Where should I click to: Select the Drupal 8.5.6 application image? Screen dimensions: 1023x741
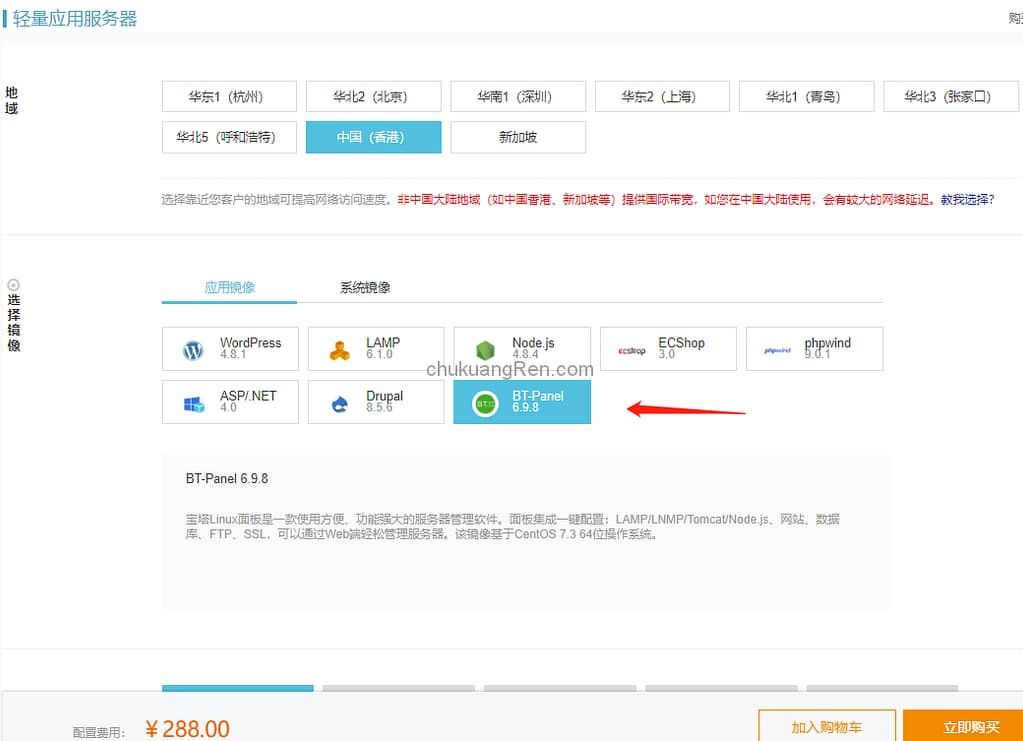click(376, 402)
